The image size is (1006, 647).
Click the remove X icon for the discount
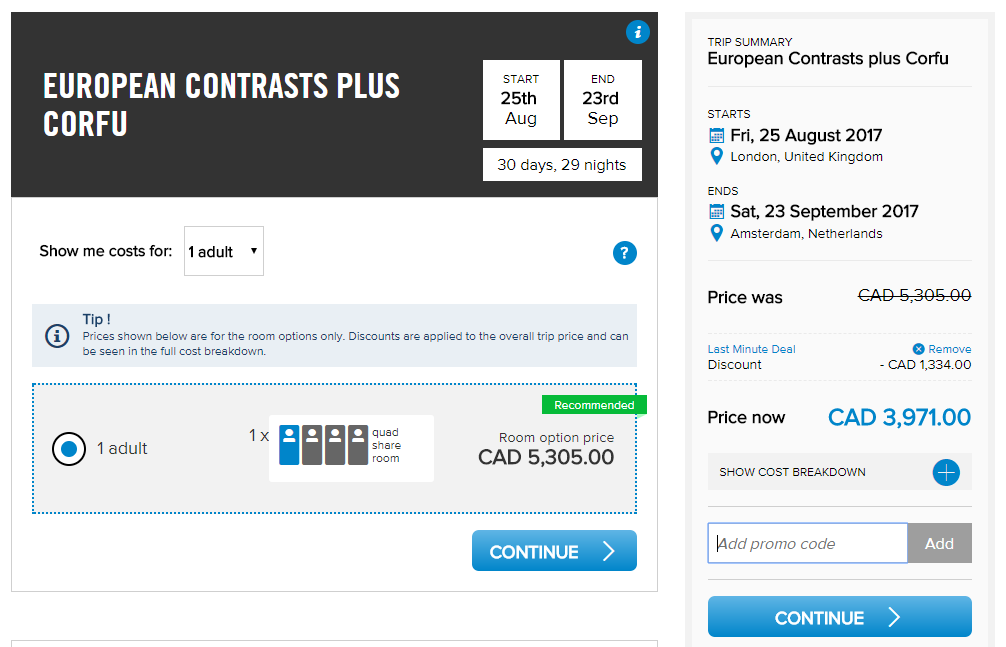[x=919, y=349]
